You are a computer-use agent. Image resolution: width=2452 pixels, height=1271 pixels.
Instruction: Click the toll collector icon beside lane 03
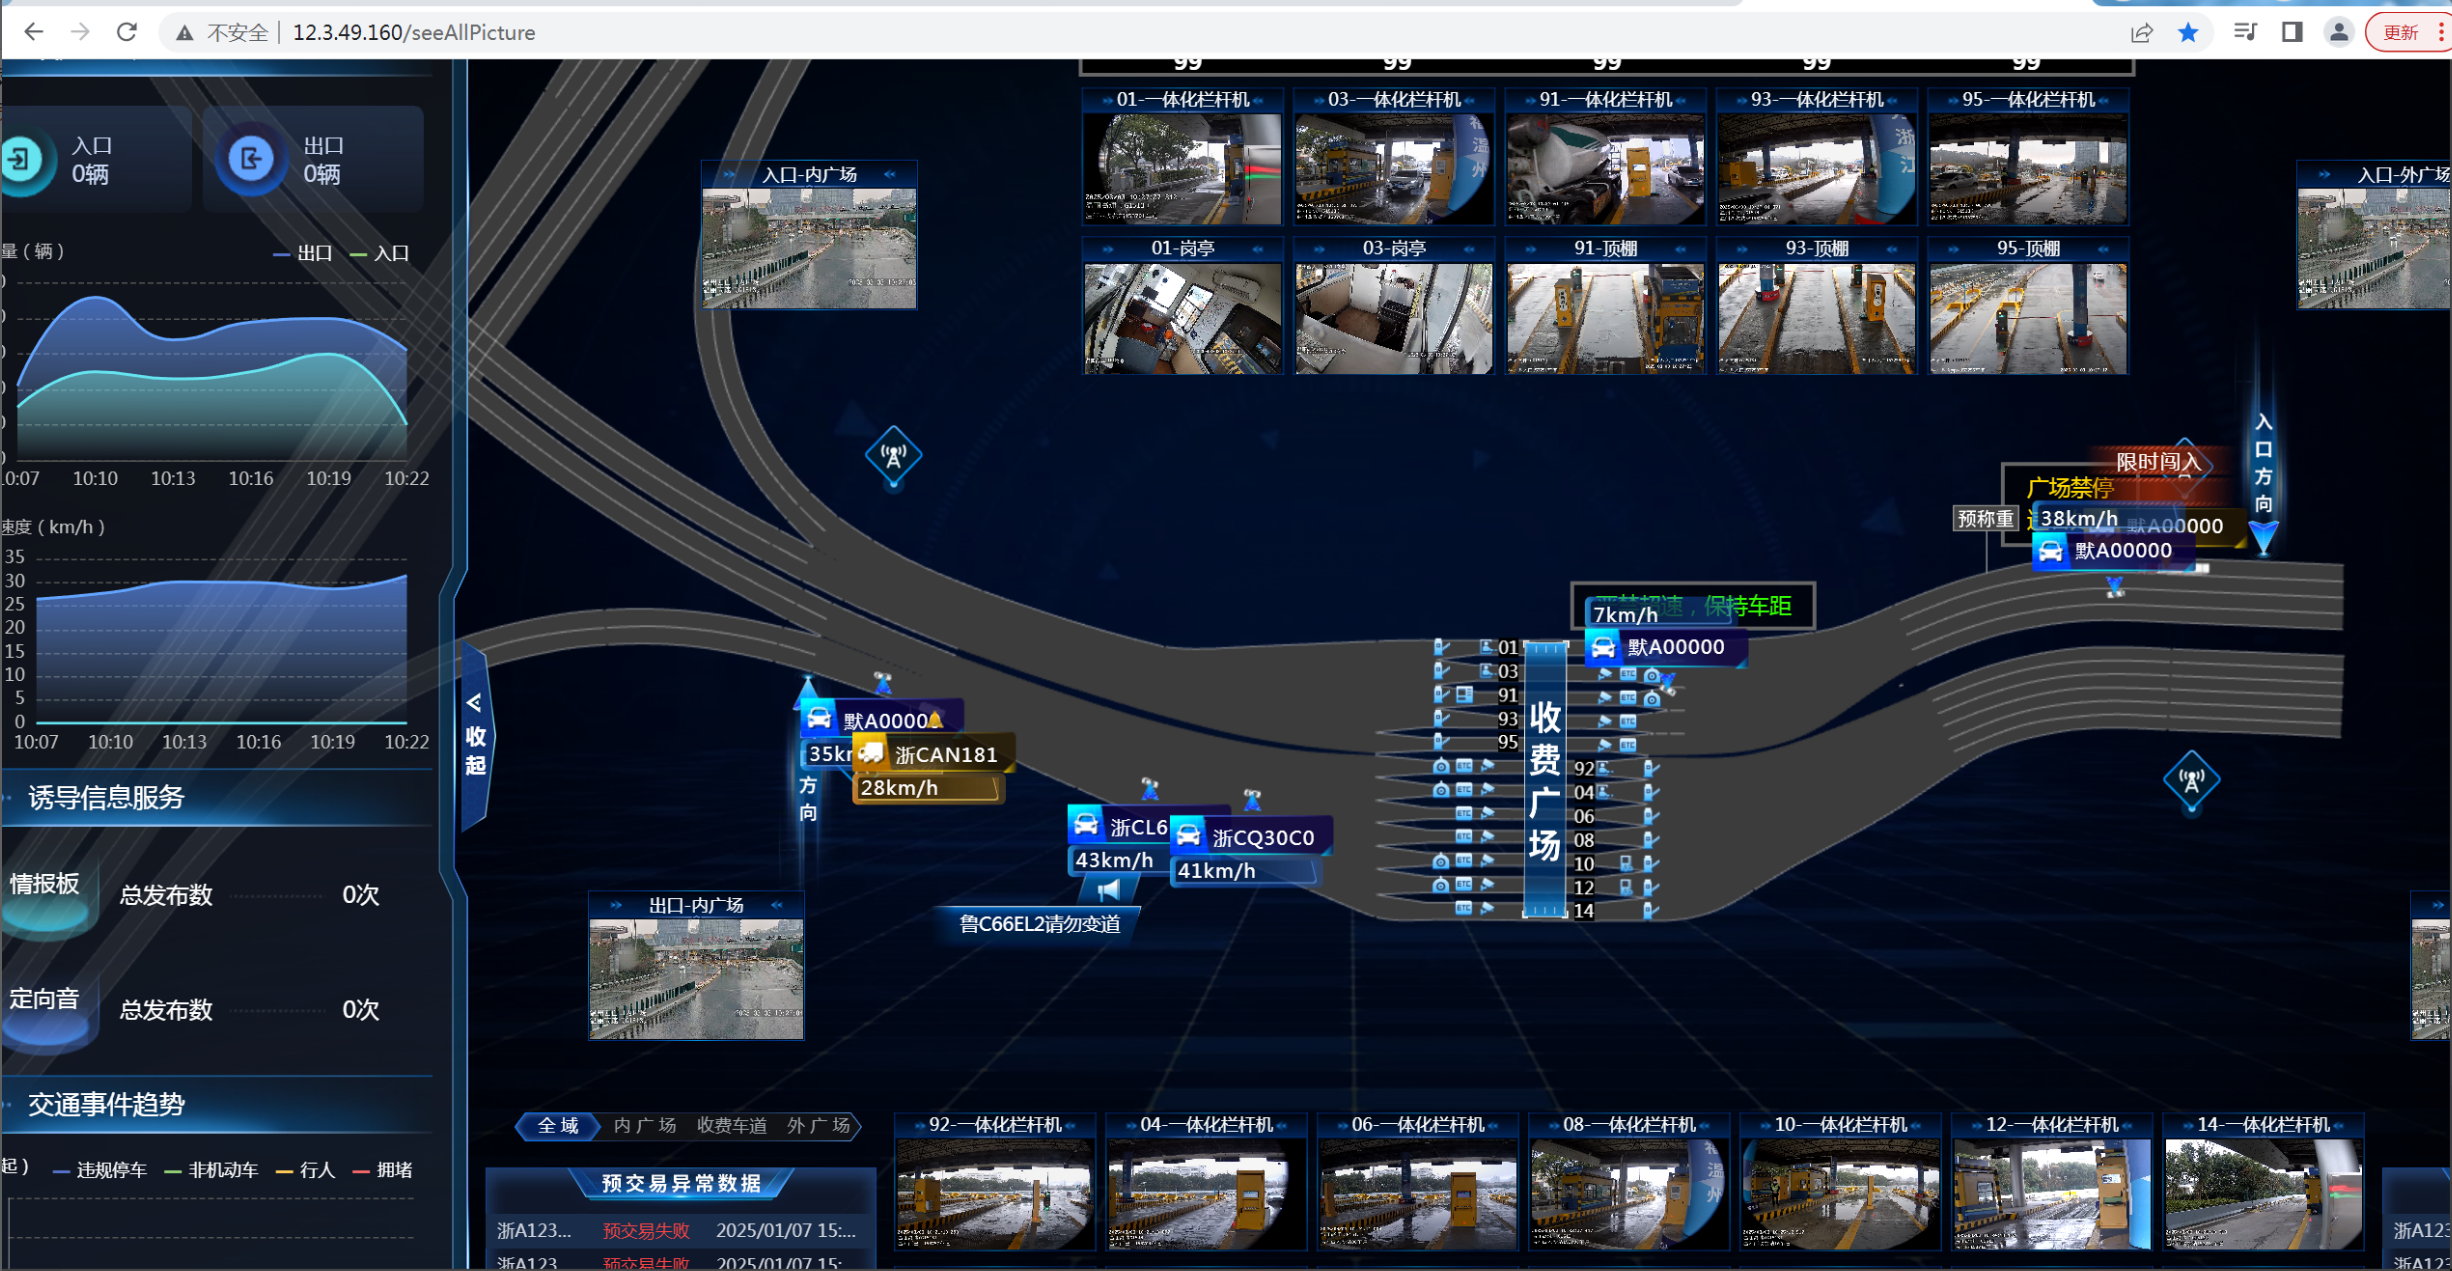click(x=1487, y=671)
